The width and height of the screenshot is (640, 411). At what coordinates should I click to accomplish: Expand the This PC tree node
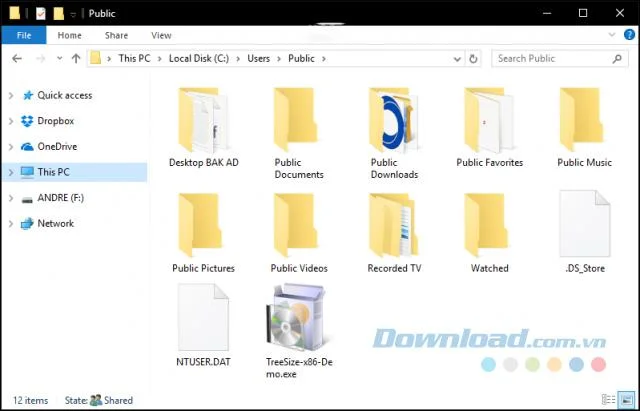[x=11, y=173]
